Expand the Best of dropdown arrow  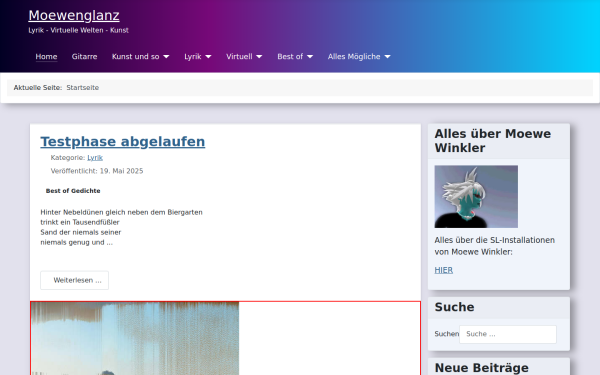pyautogui.click(x=310, y=57)
